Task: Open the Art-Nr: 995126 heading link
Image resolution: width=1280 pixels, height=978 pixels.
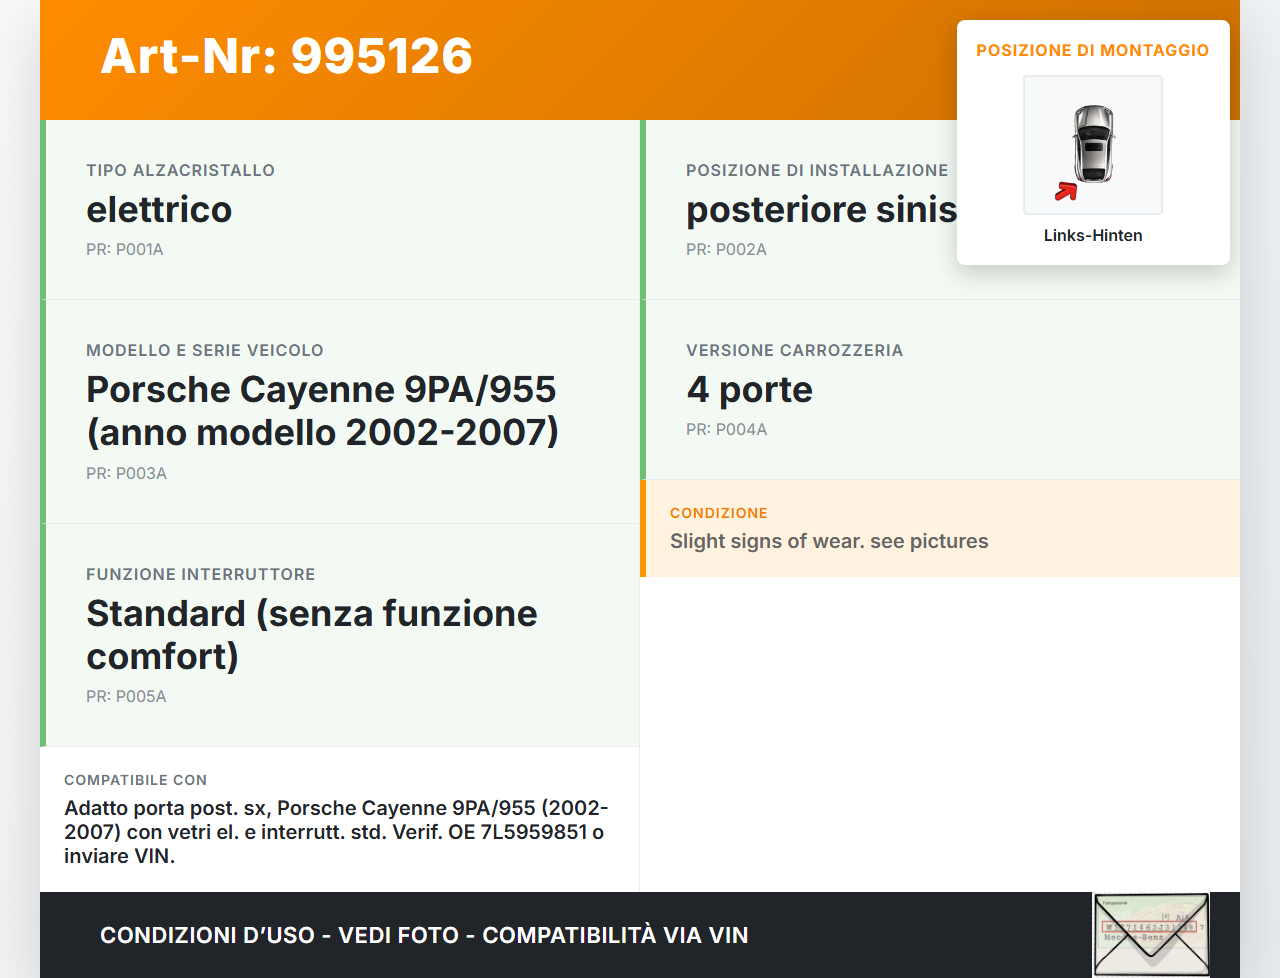Action: pyautogui.click(x=286, y=58)
